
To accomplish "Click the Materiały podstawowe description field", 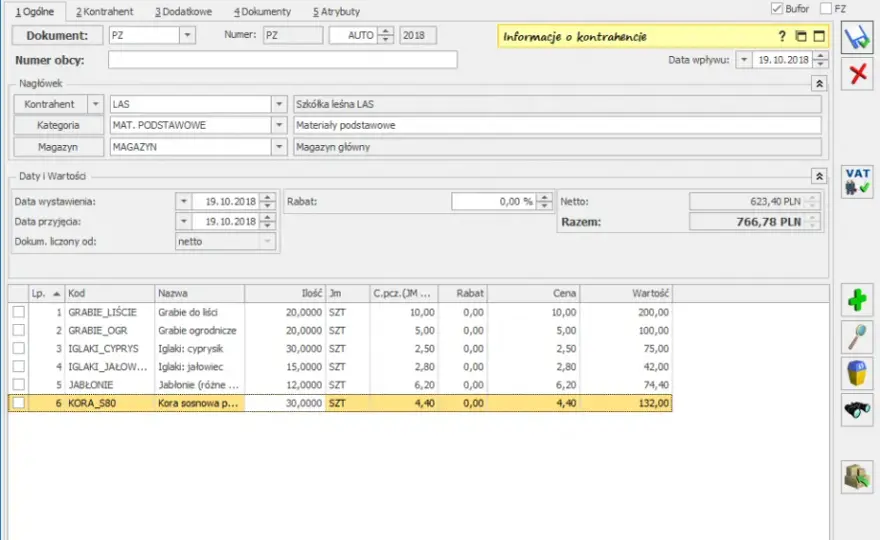I will pyautogui.click(x=557, y=125).
